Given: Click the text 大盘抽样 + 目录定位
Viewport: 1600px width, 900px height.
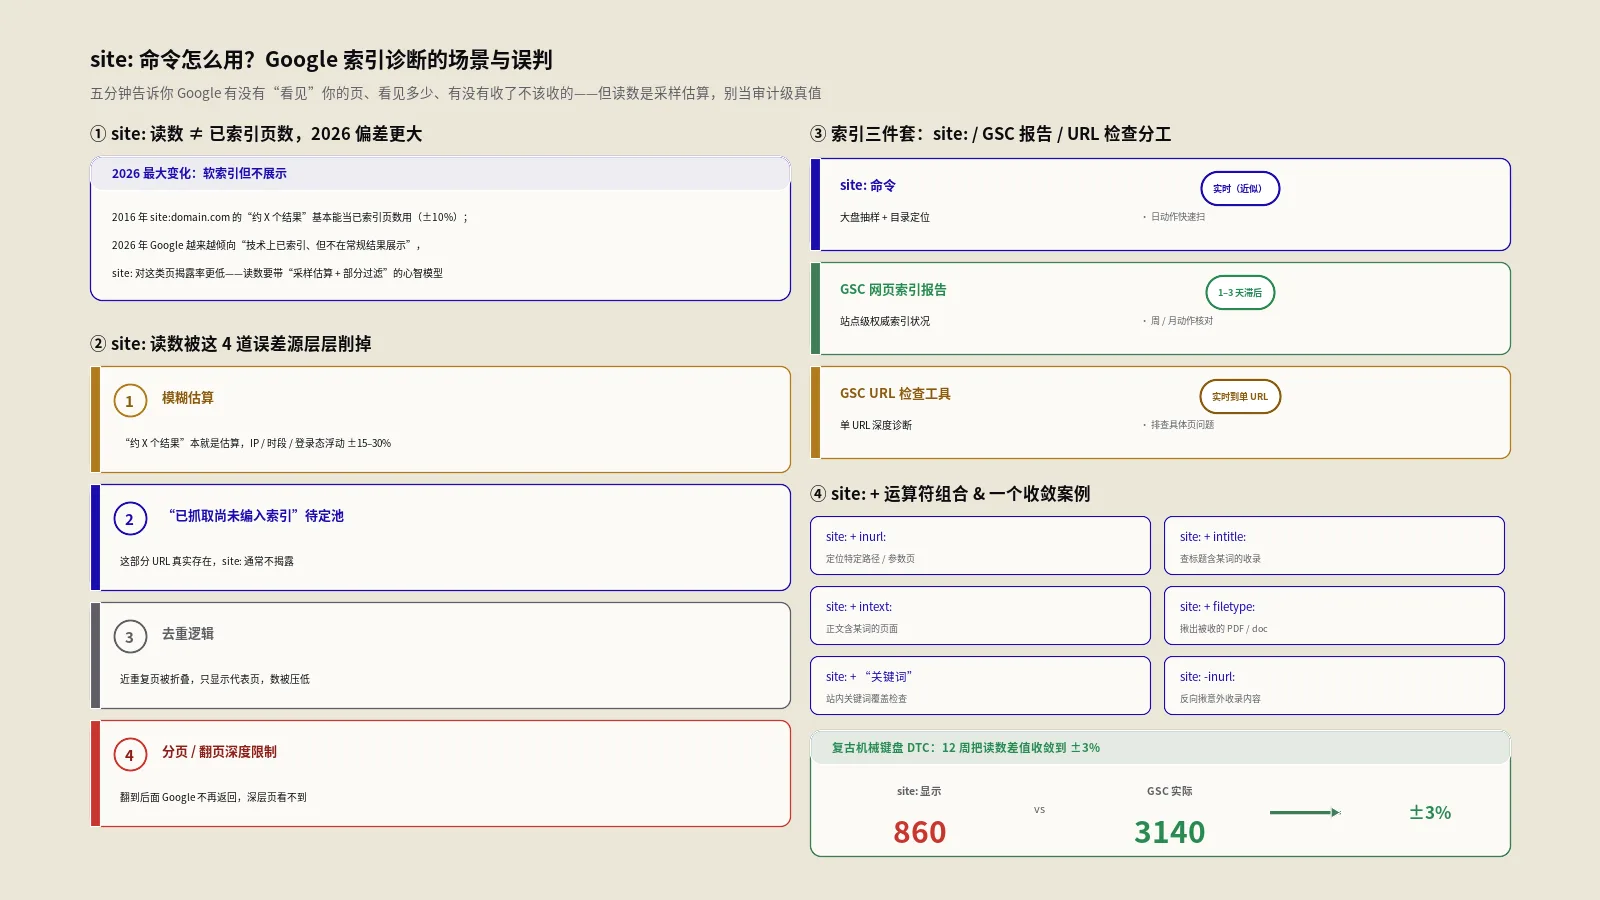Looking at the screenshot, I should click(885, 217).
